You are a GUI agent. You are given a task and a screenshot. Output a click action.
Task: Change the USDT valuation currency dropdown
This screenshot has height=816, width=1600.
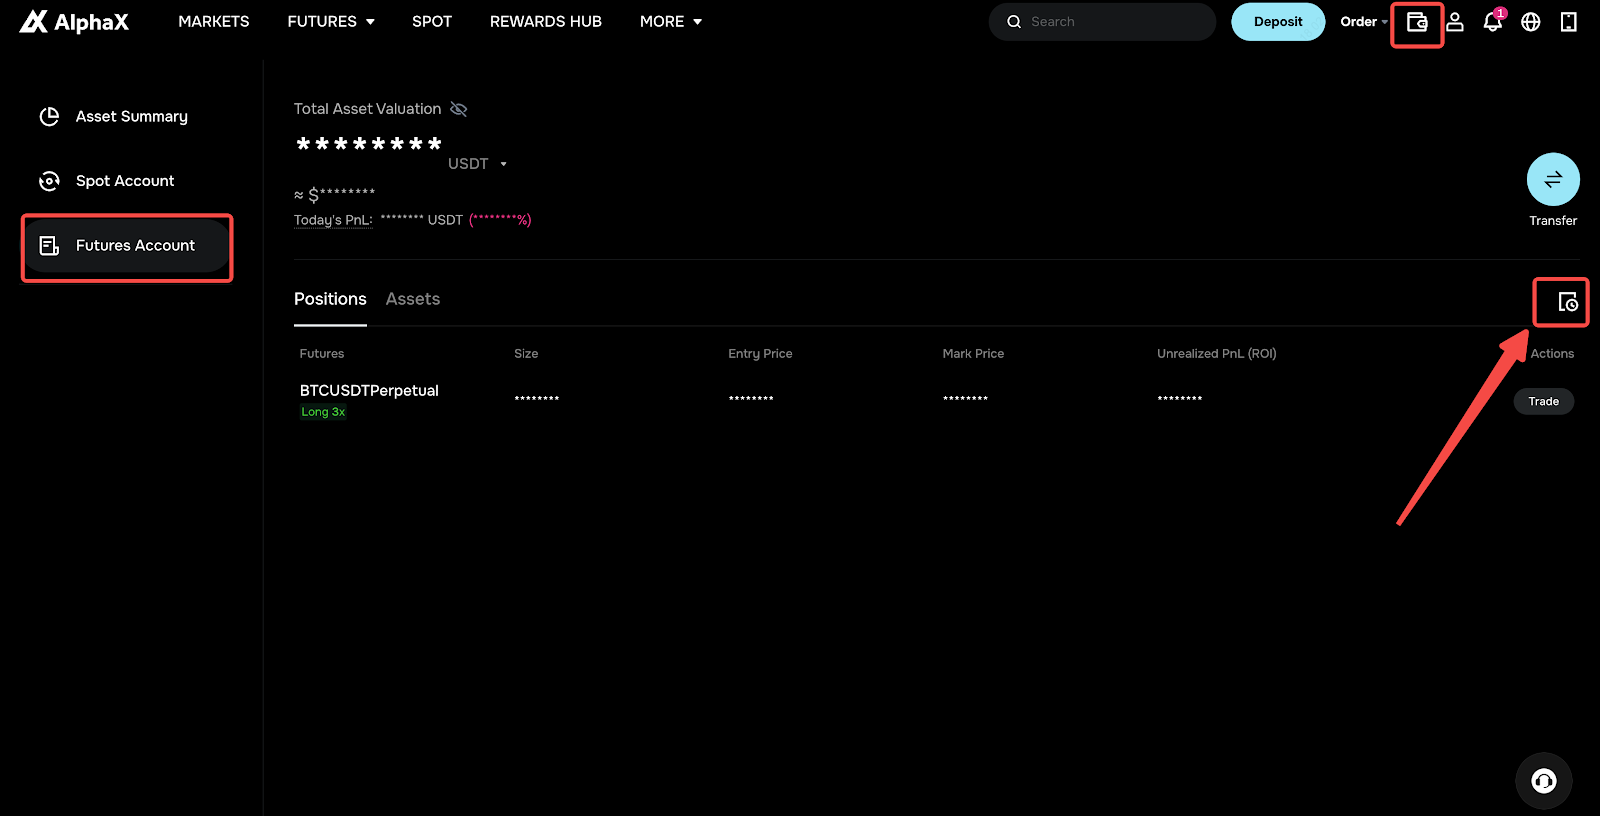coord(478,164)
